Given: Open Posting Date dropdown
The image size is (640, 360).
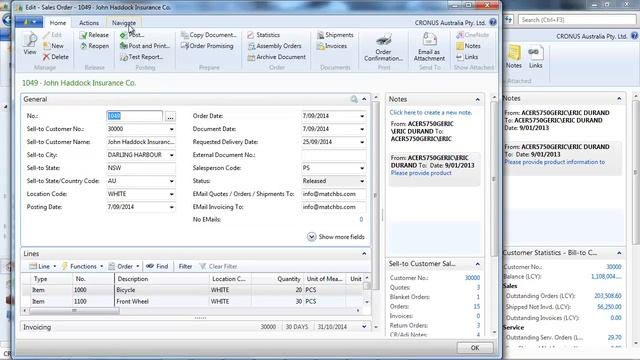Looking at the screenshot, I should [x=171, y=207].
